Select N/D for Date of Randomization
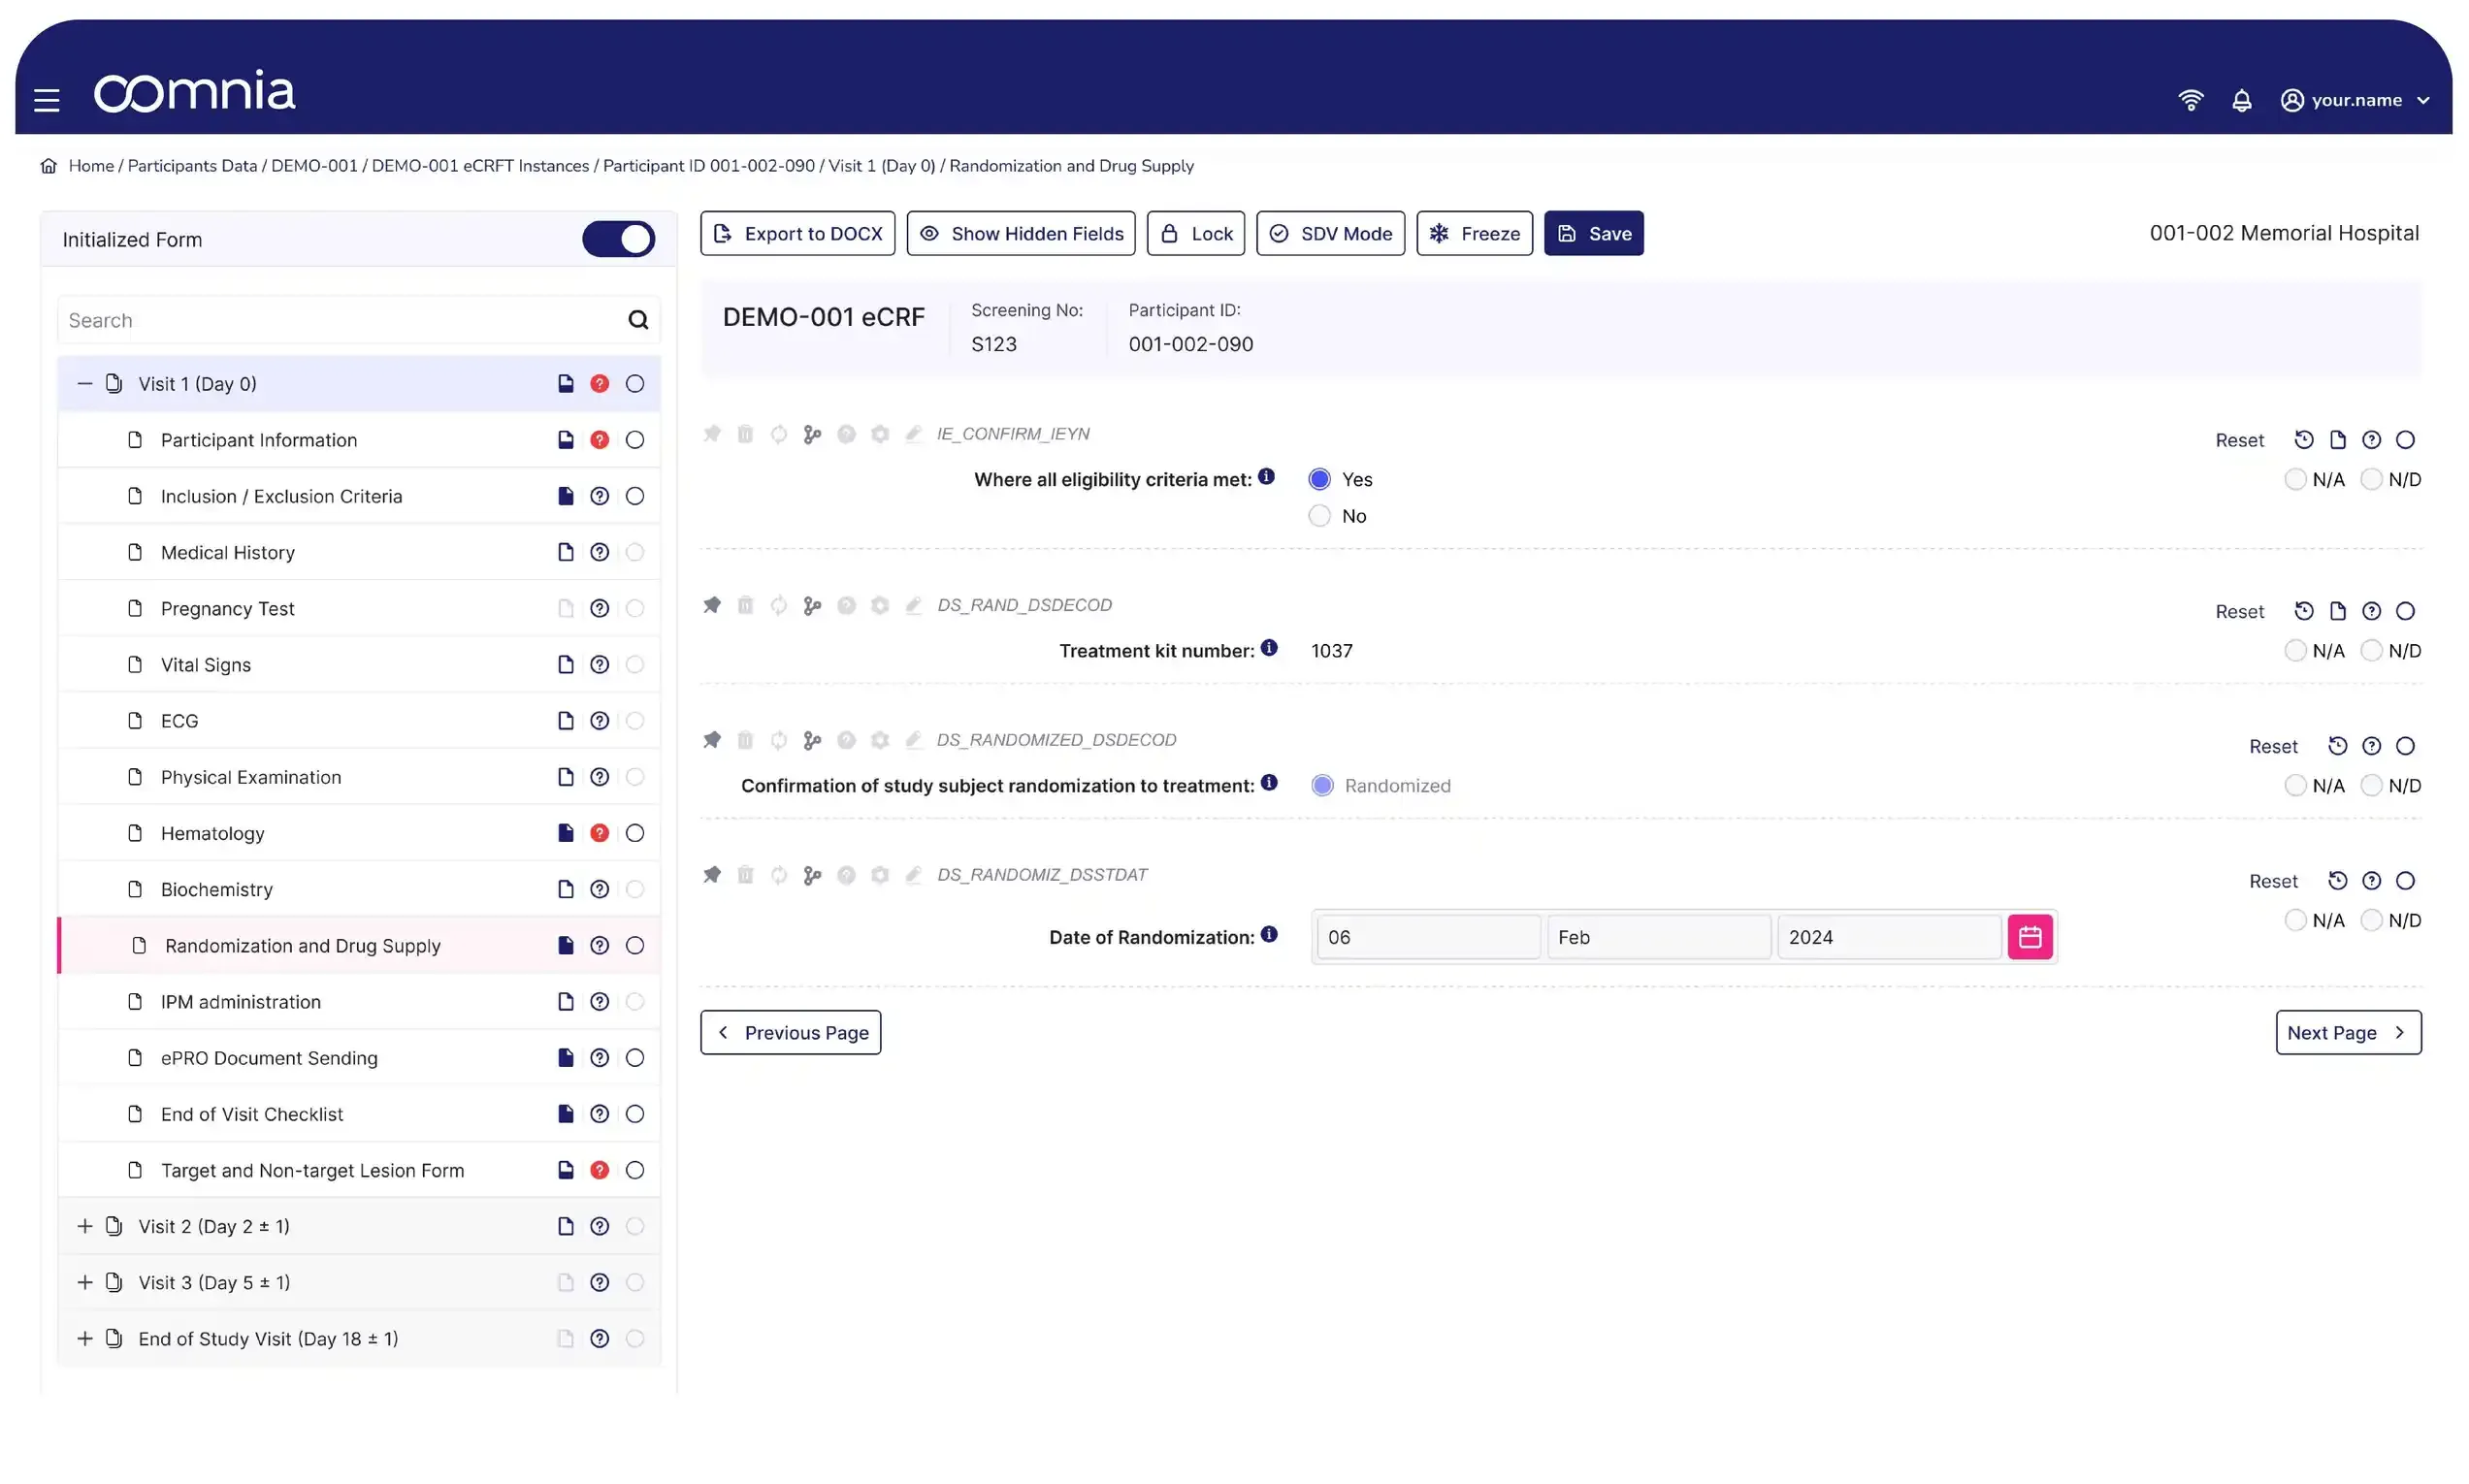The image size is (2469, 1484). click(2370, 920)
